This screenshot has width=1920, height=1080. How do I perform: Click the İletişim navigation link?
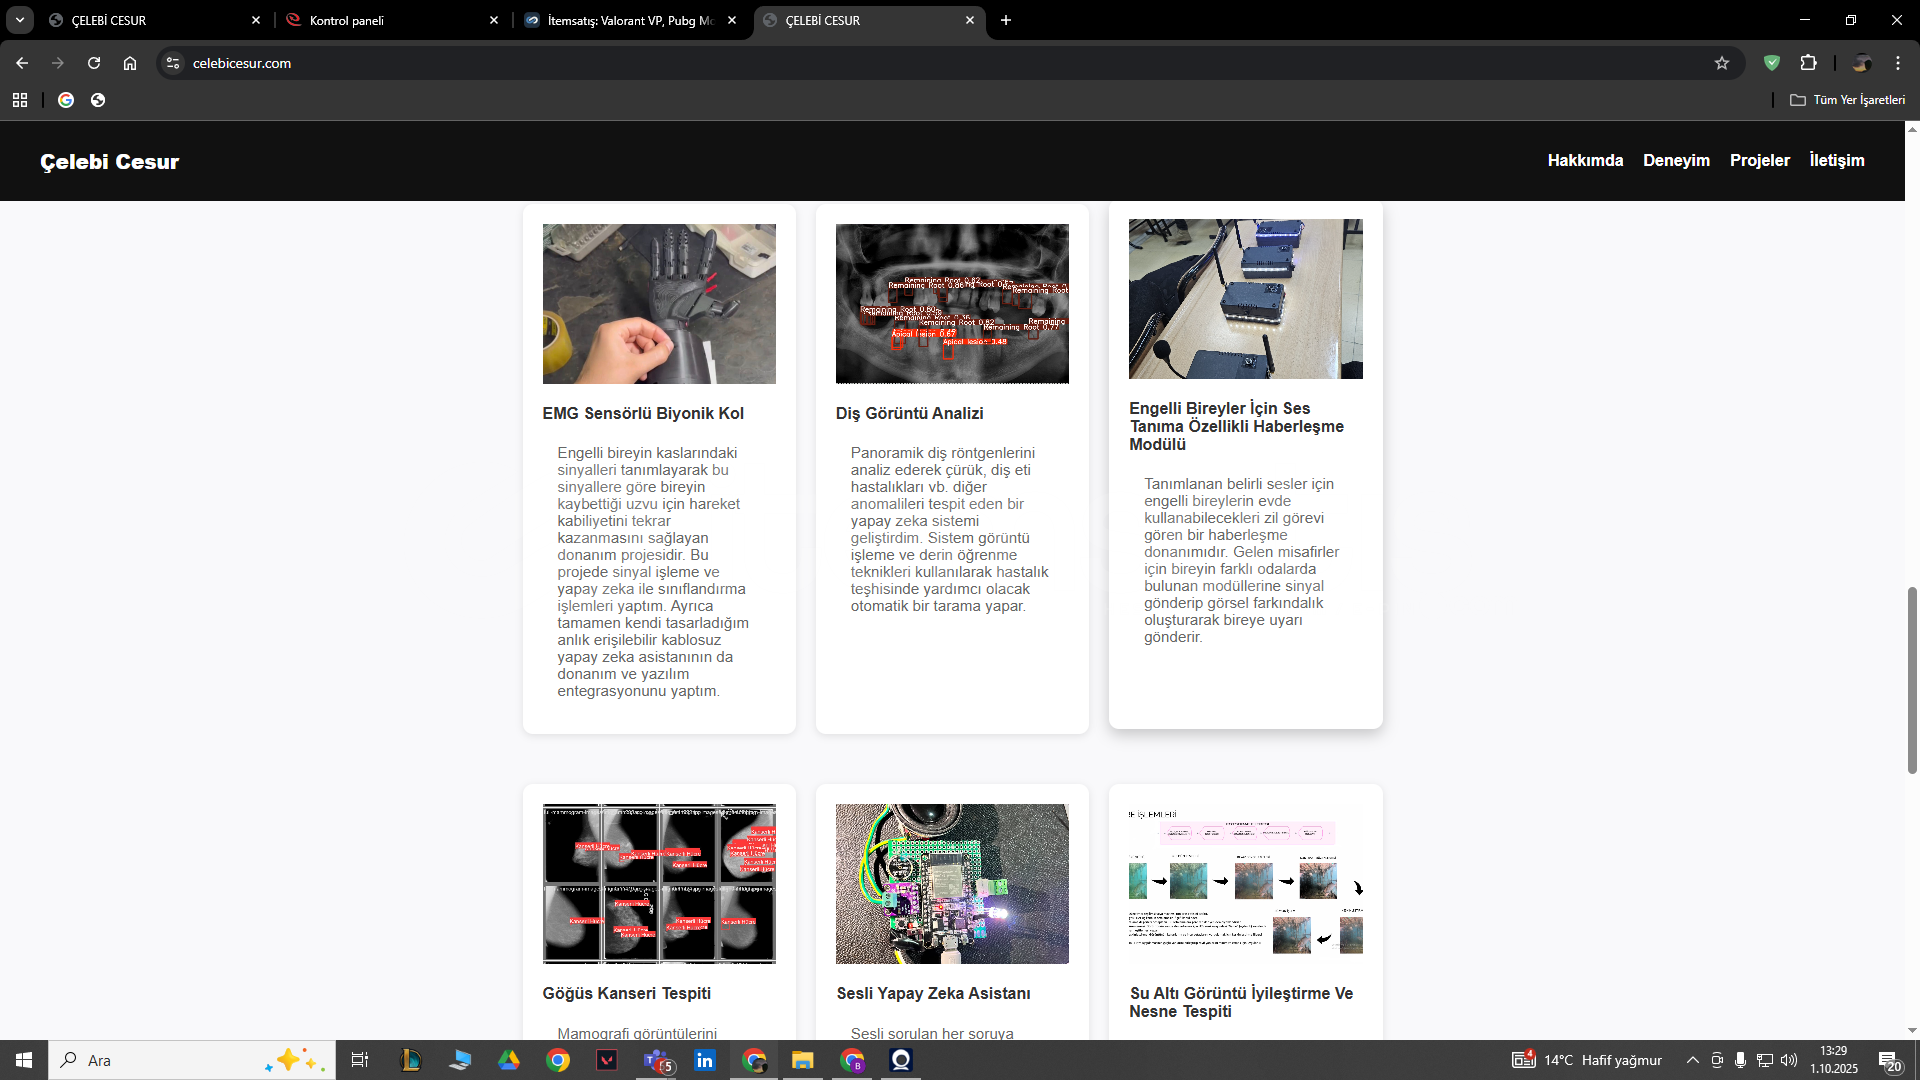(1836, 160)
